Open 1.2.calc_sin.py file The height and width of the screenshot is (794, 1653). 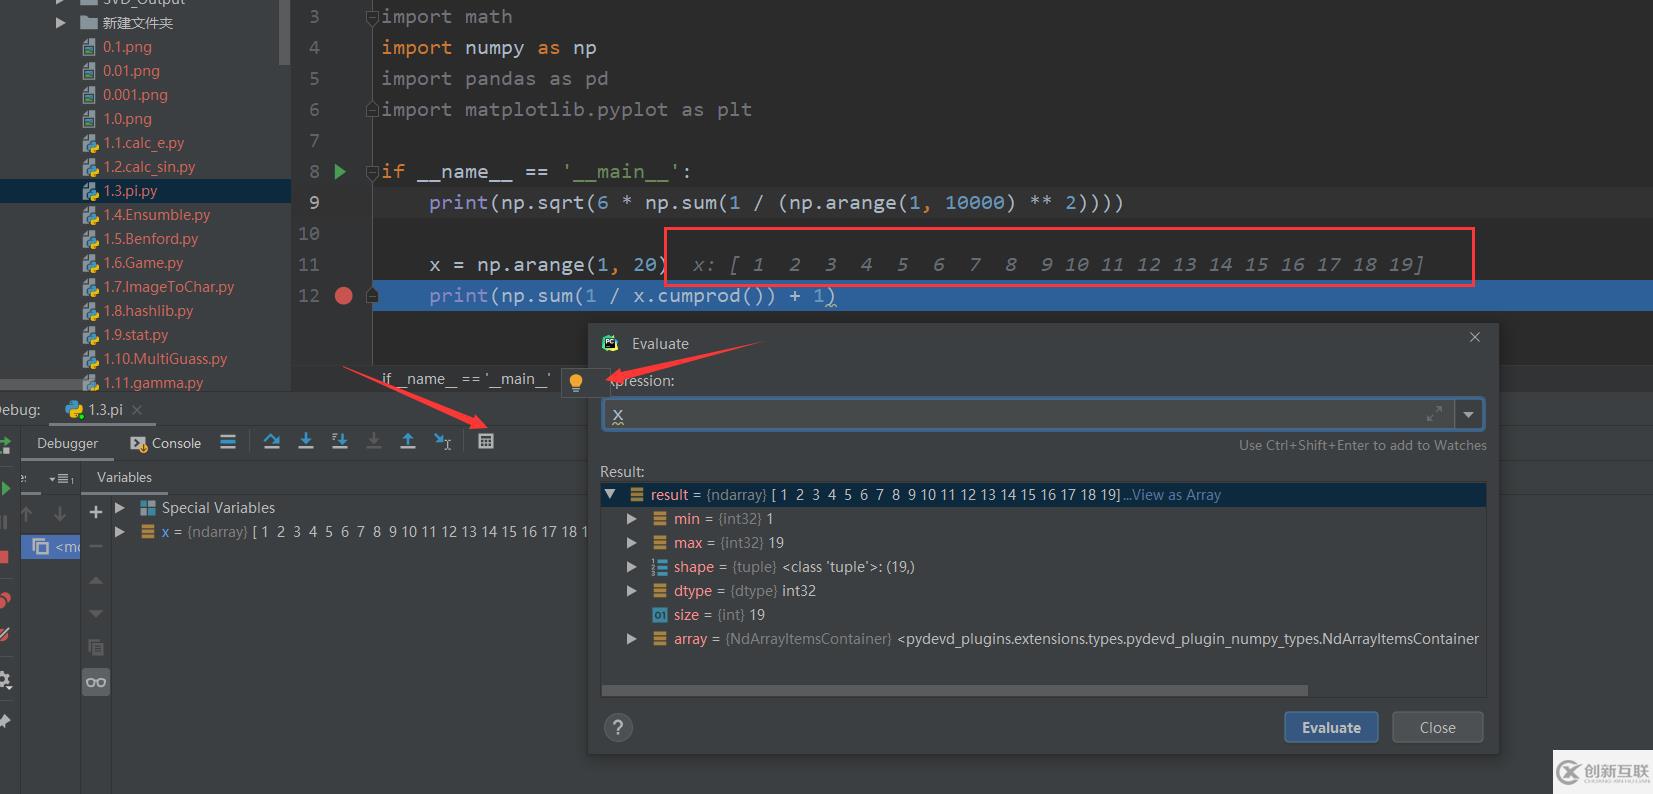pyautogui.click(x=149, y=167)
